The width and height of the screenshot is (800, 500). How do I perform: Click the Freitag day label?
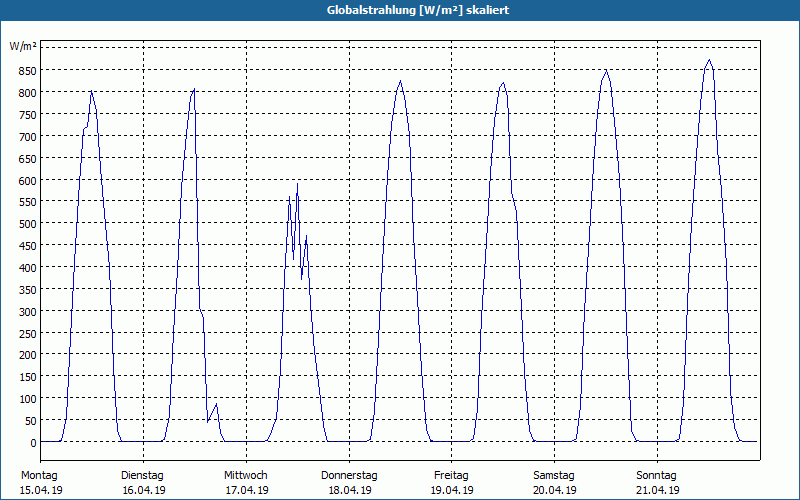(451, 476)
